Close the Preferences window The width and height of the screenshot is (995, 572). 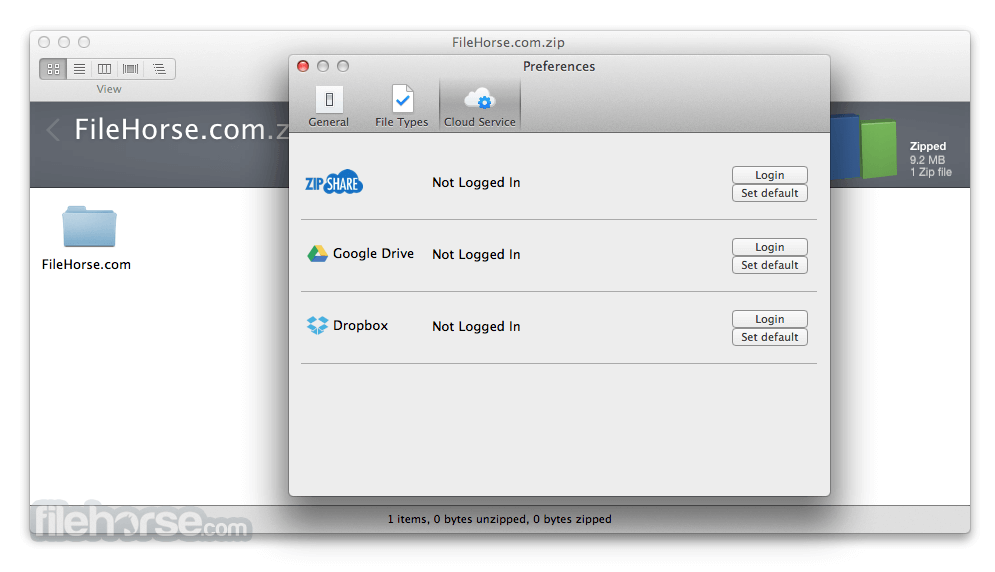click(303, 66)
